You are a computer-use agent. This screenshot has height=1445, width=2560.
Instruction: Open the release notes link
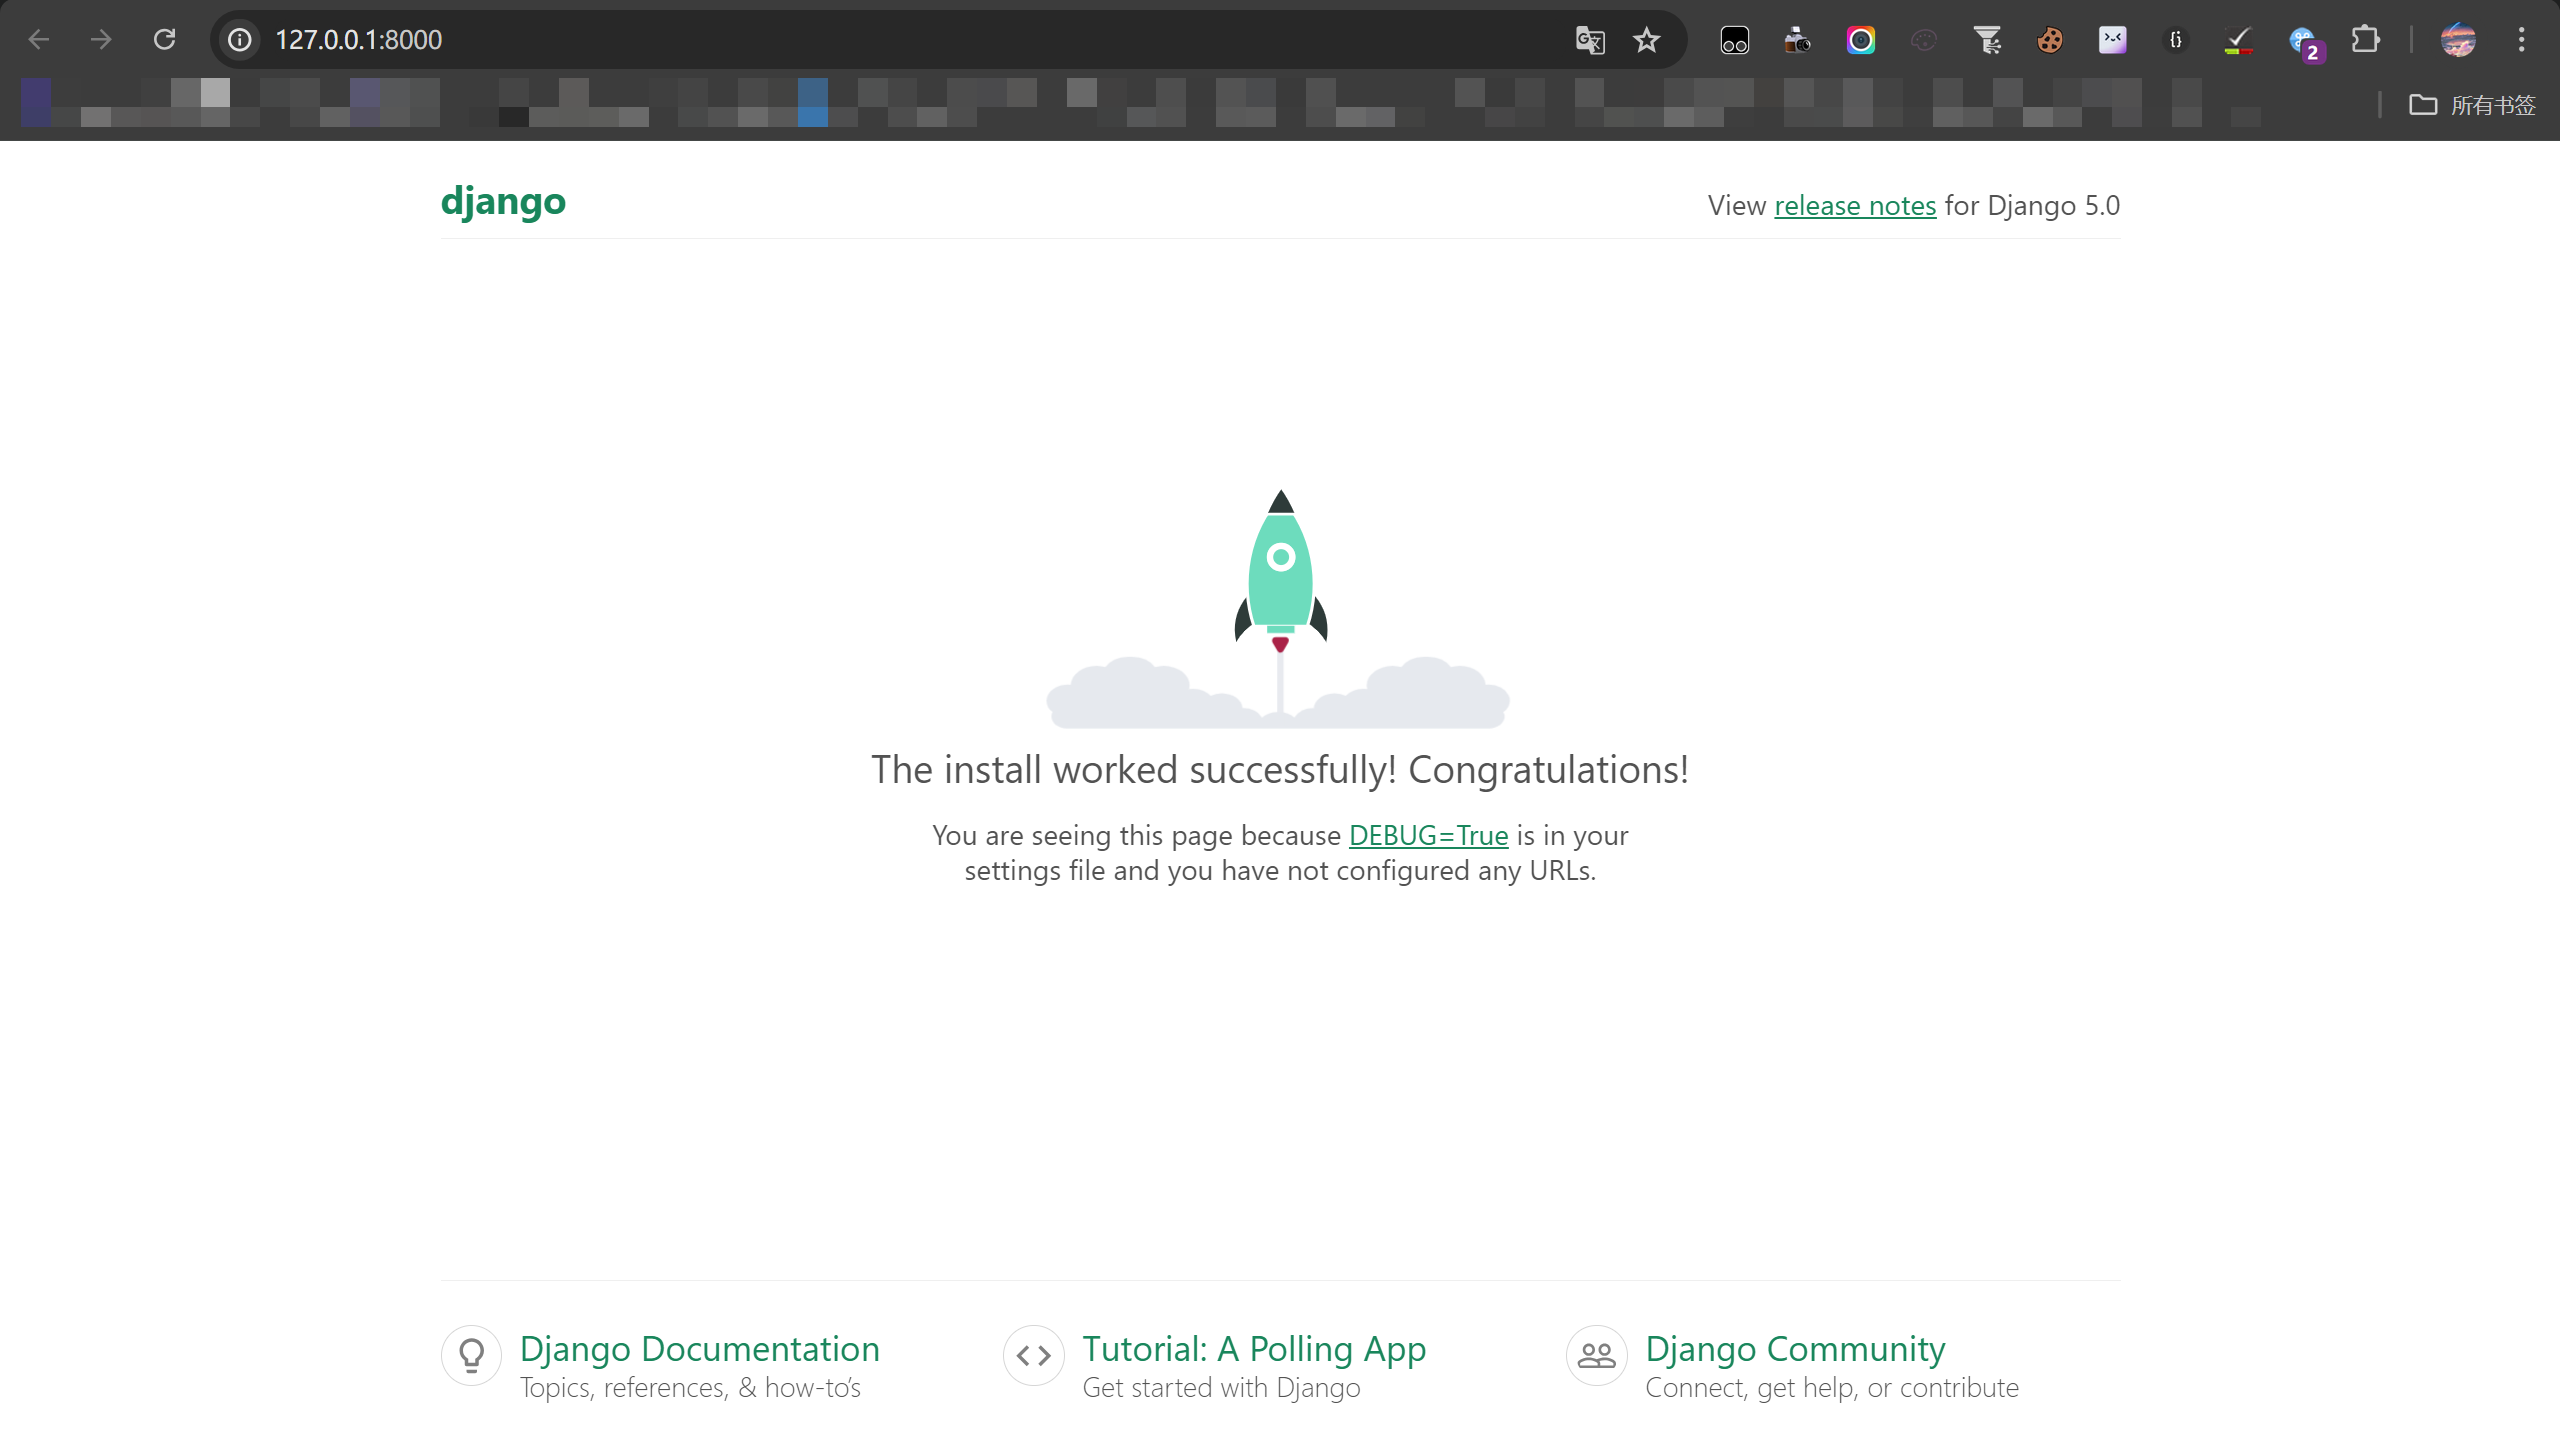tap(1855, 205)
